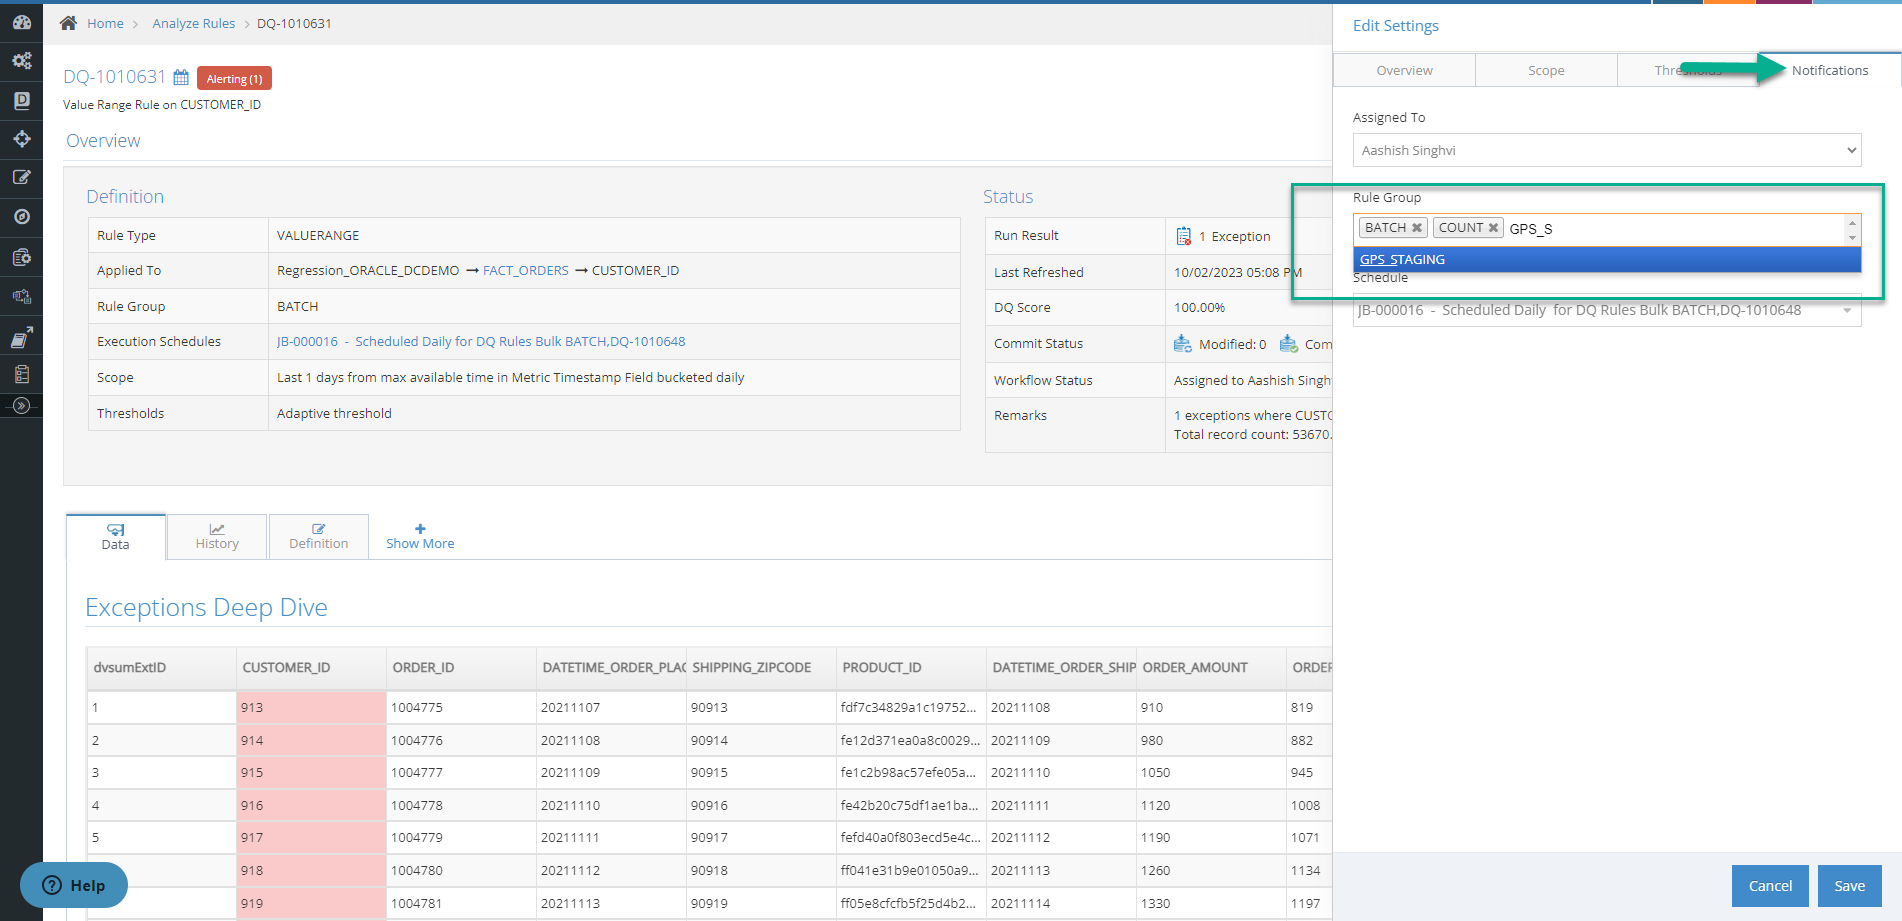Click the data transfer sidebar icon
The image size is (1902, 921).
point(21,296)
